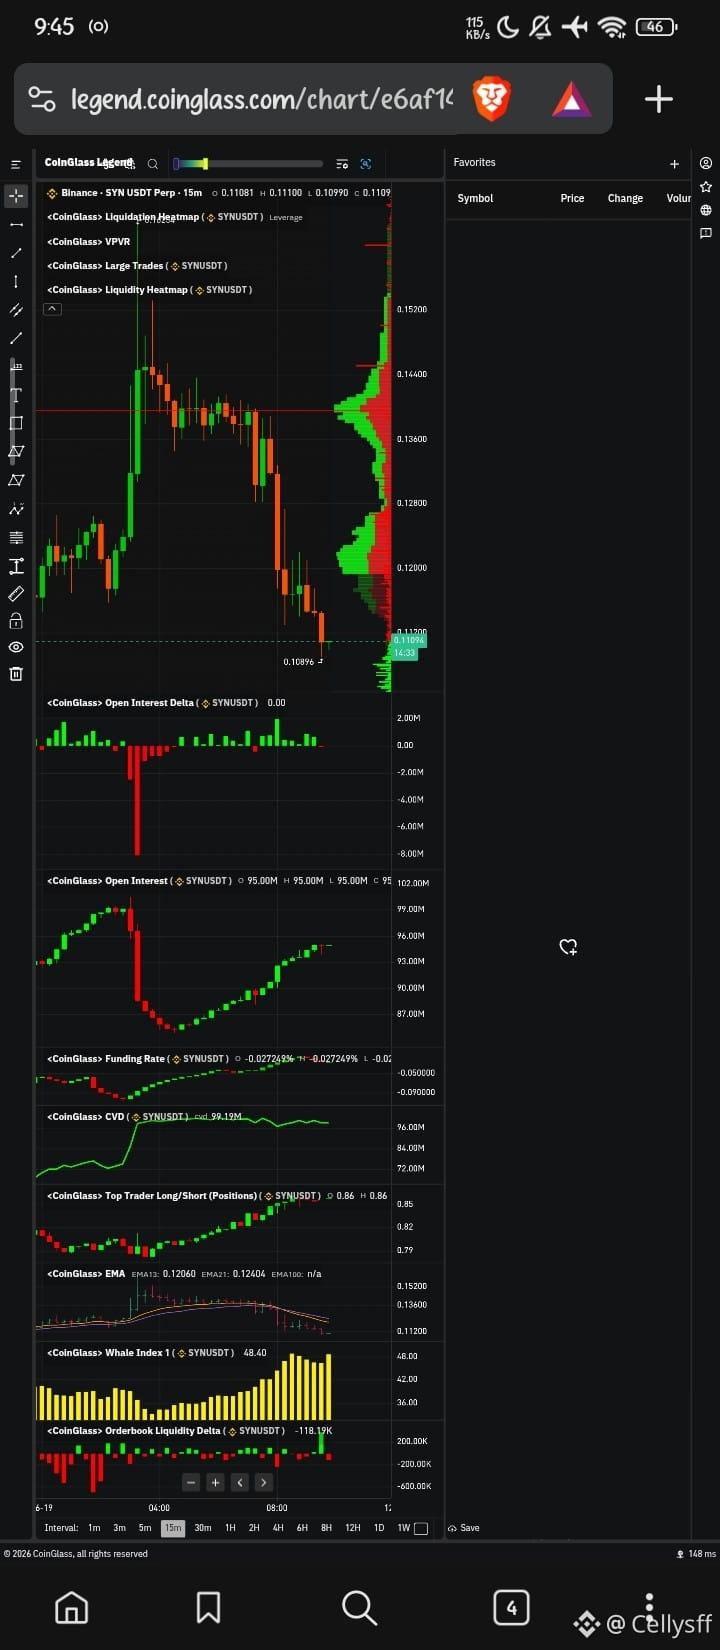This screenshot has height=1650, width=720.
Task: Sort favorites by Price column
Action: (x=572, y=198)
